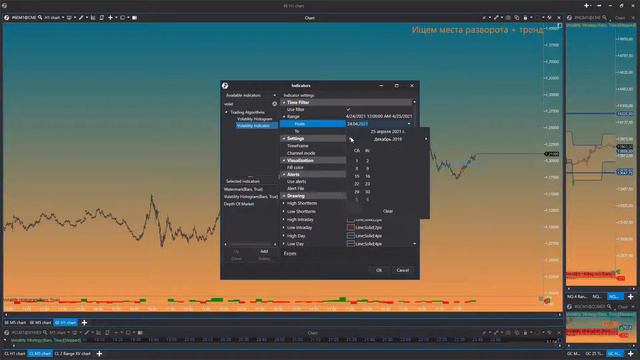Select the Use alerts row
The width and height of the screenshot is (640, 360).
point(313,182)
